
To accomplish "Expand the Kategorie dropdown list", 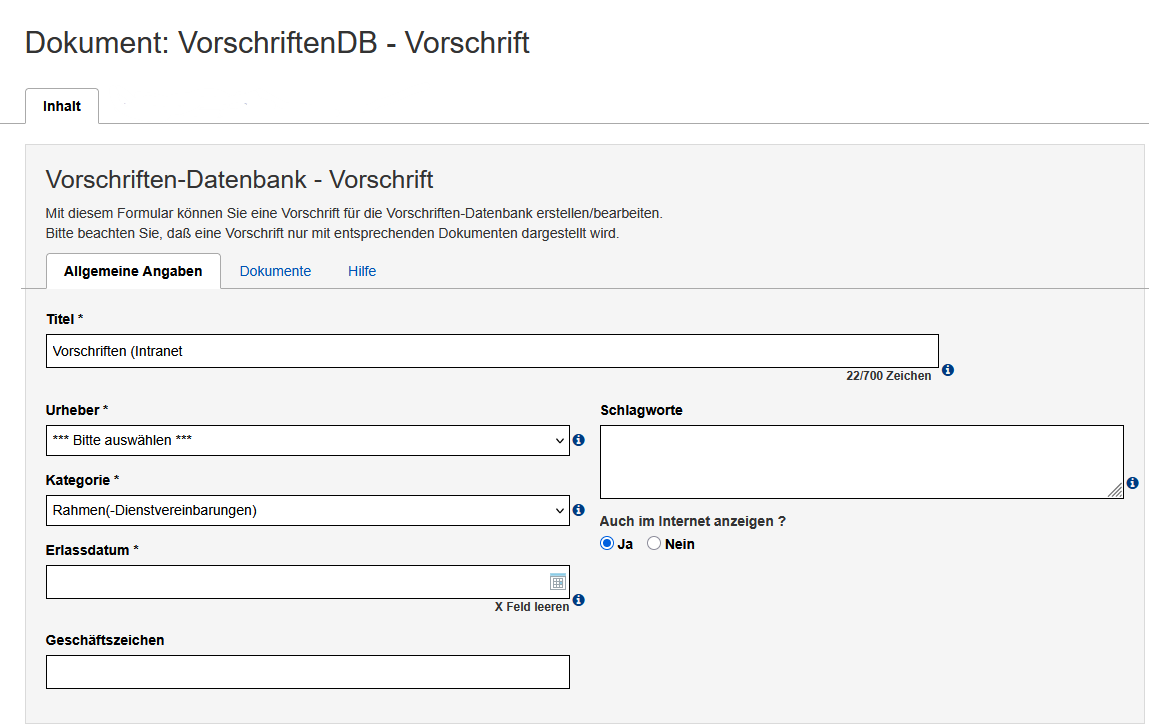I will click(x=307, y=510).
